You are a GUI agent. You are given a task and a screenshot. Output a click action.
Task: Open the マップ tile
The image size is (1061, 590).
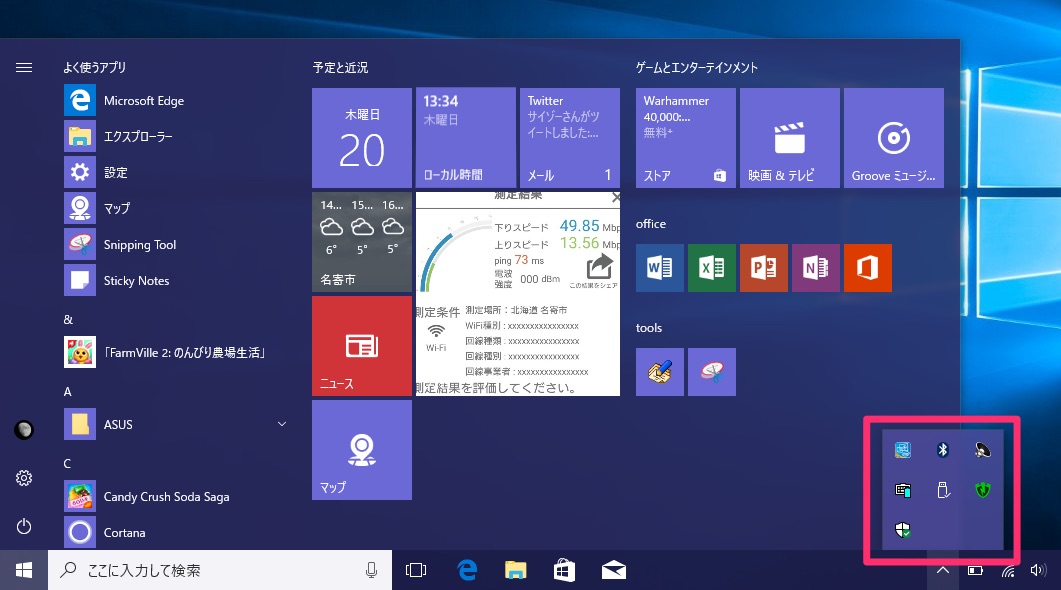[x=361, y=450]
